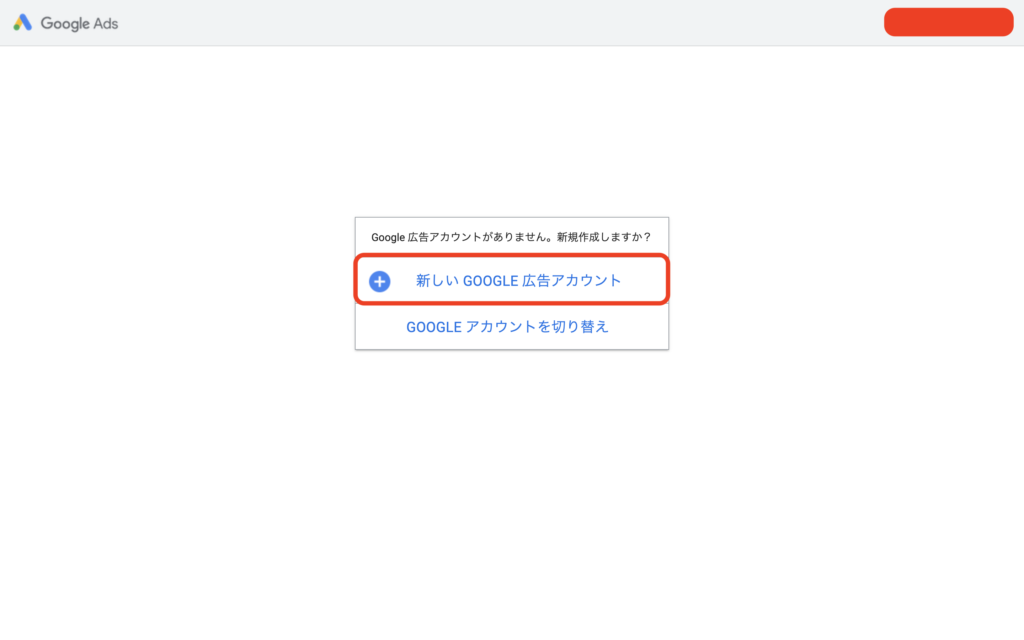Click the Google Ads wordmark in header
The width and height of the screenshot is (1024, 640).
click(x=79, y=24)
